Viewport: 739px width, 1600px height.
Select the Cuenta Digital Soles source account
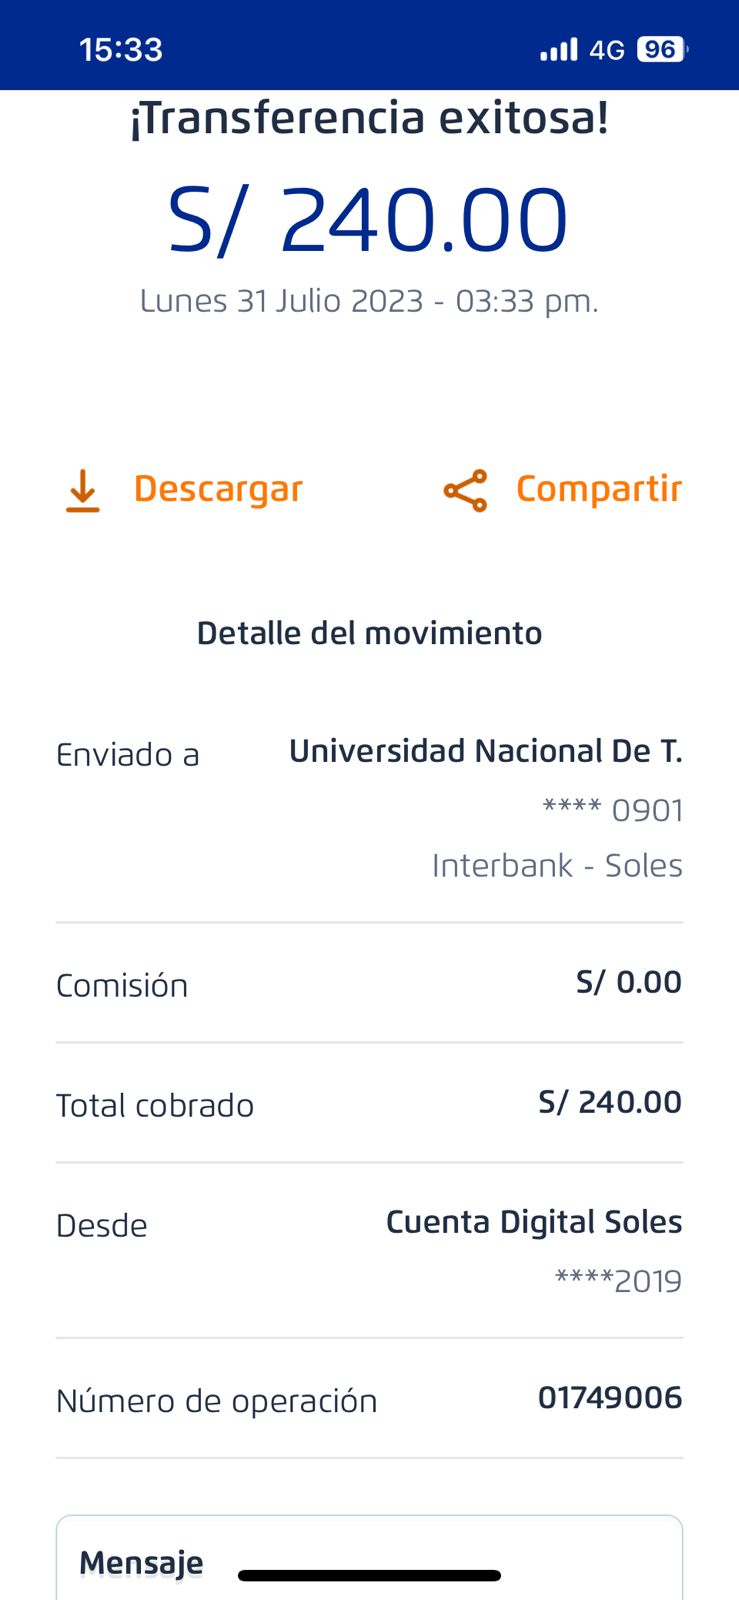point(534,1222)
